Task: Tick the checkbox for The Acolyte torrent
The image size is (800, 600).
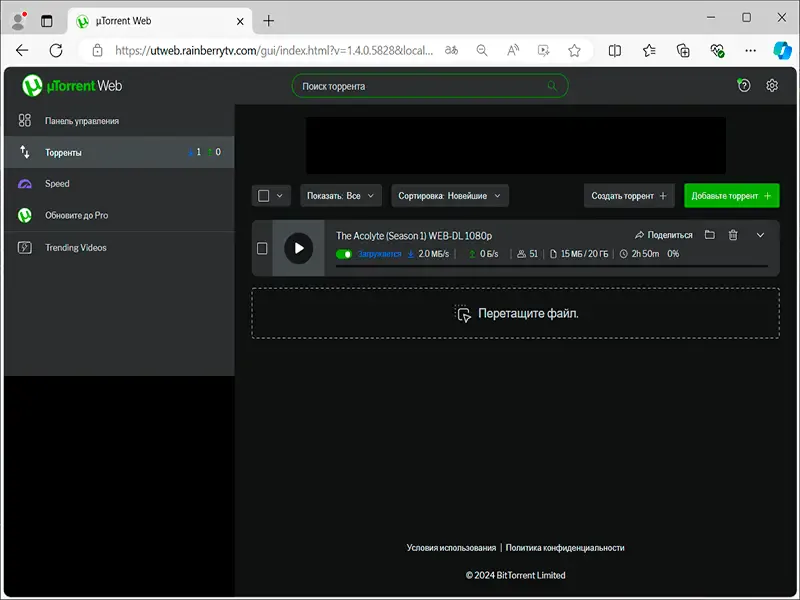Action: pos(262,248)
